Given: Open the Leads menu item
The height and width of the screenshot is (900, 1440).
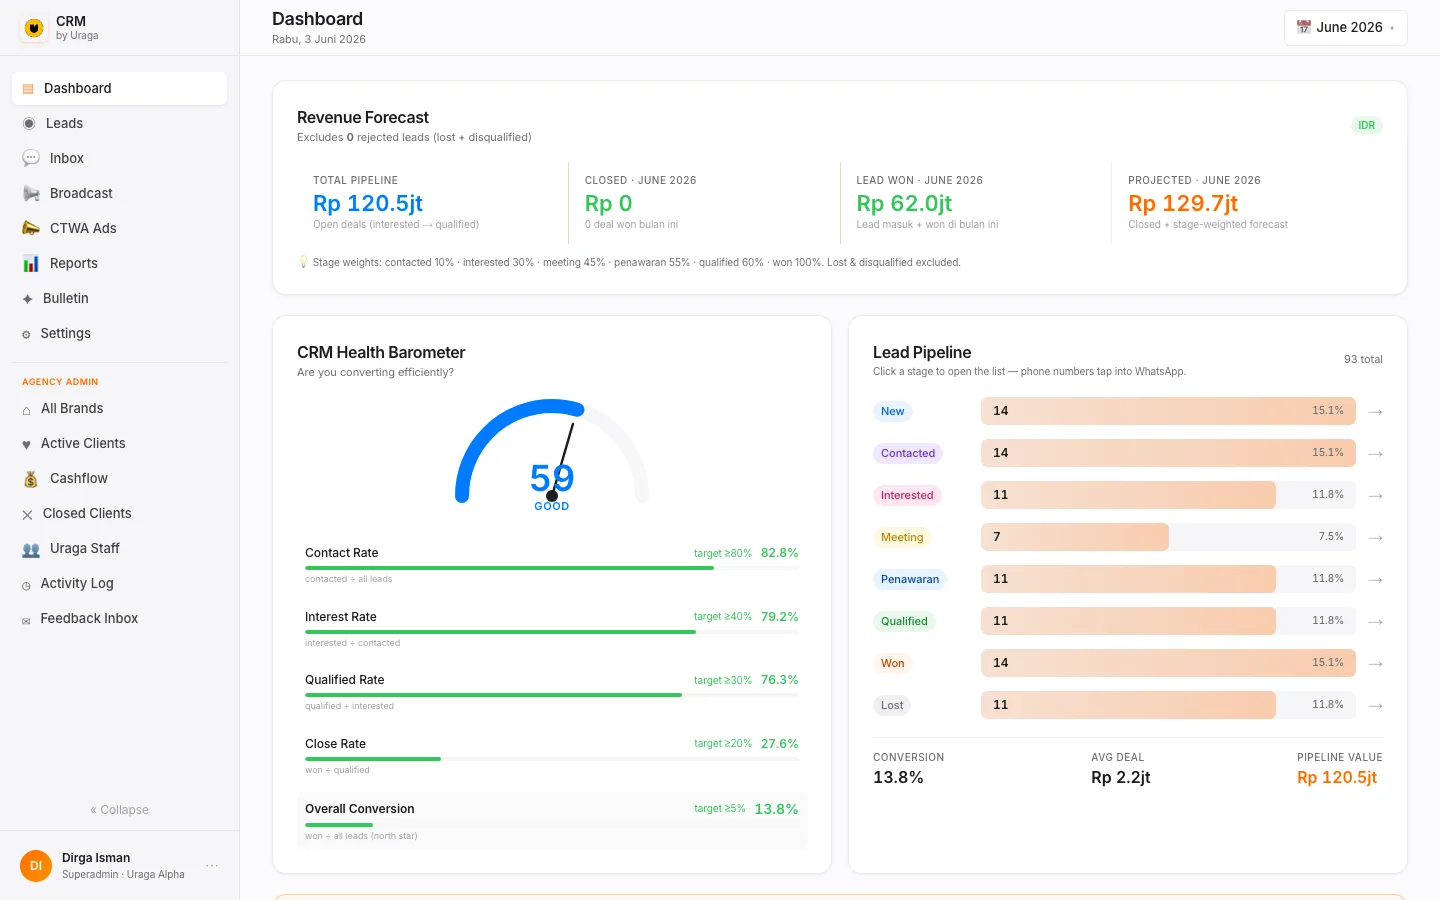Looking at the screenshot, I should coord(119,123).
